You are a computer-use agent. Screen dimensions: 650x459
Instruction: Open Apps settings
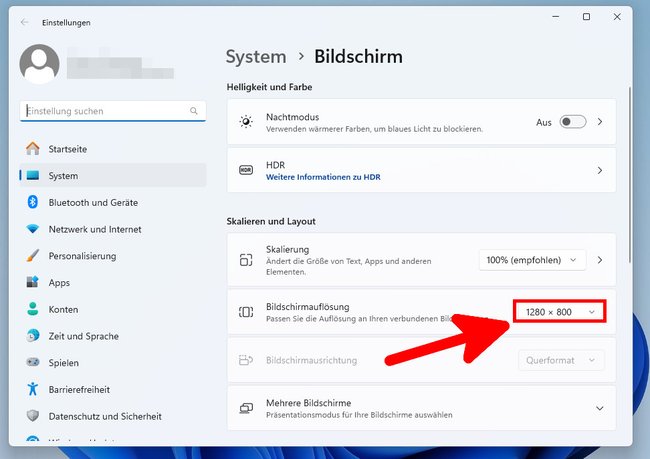click(x=113, y=282)
